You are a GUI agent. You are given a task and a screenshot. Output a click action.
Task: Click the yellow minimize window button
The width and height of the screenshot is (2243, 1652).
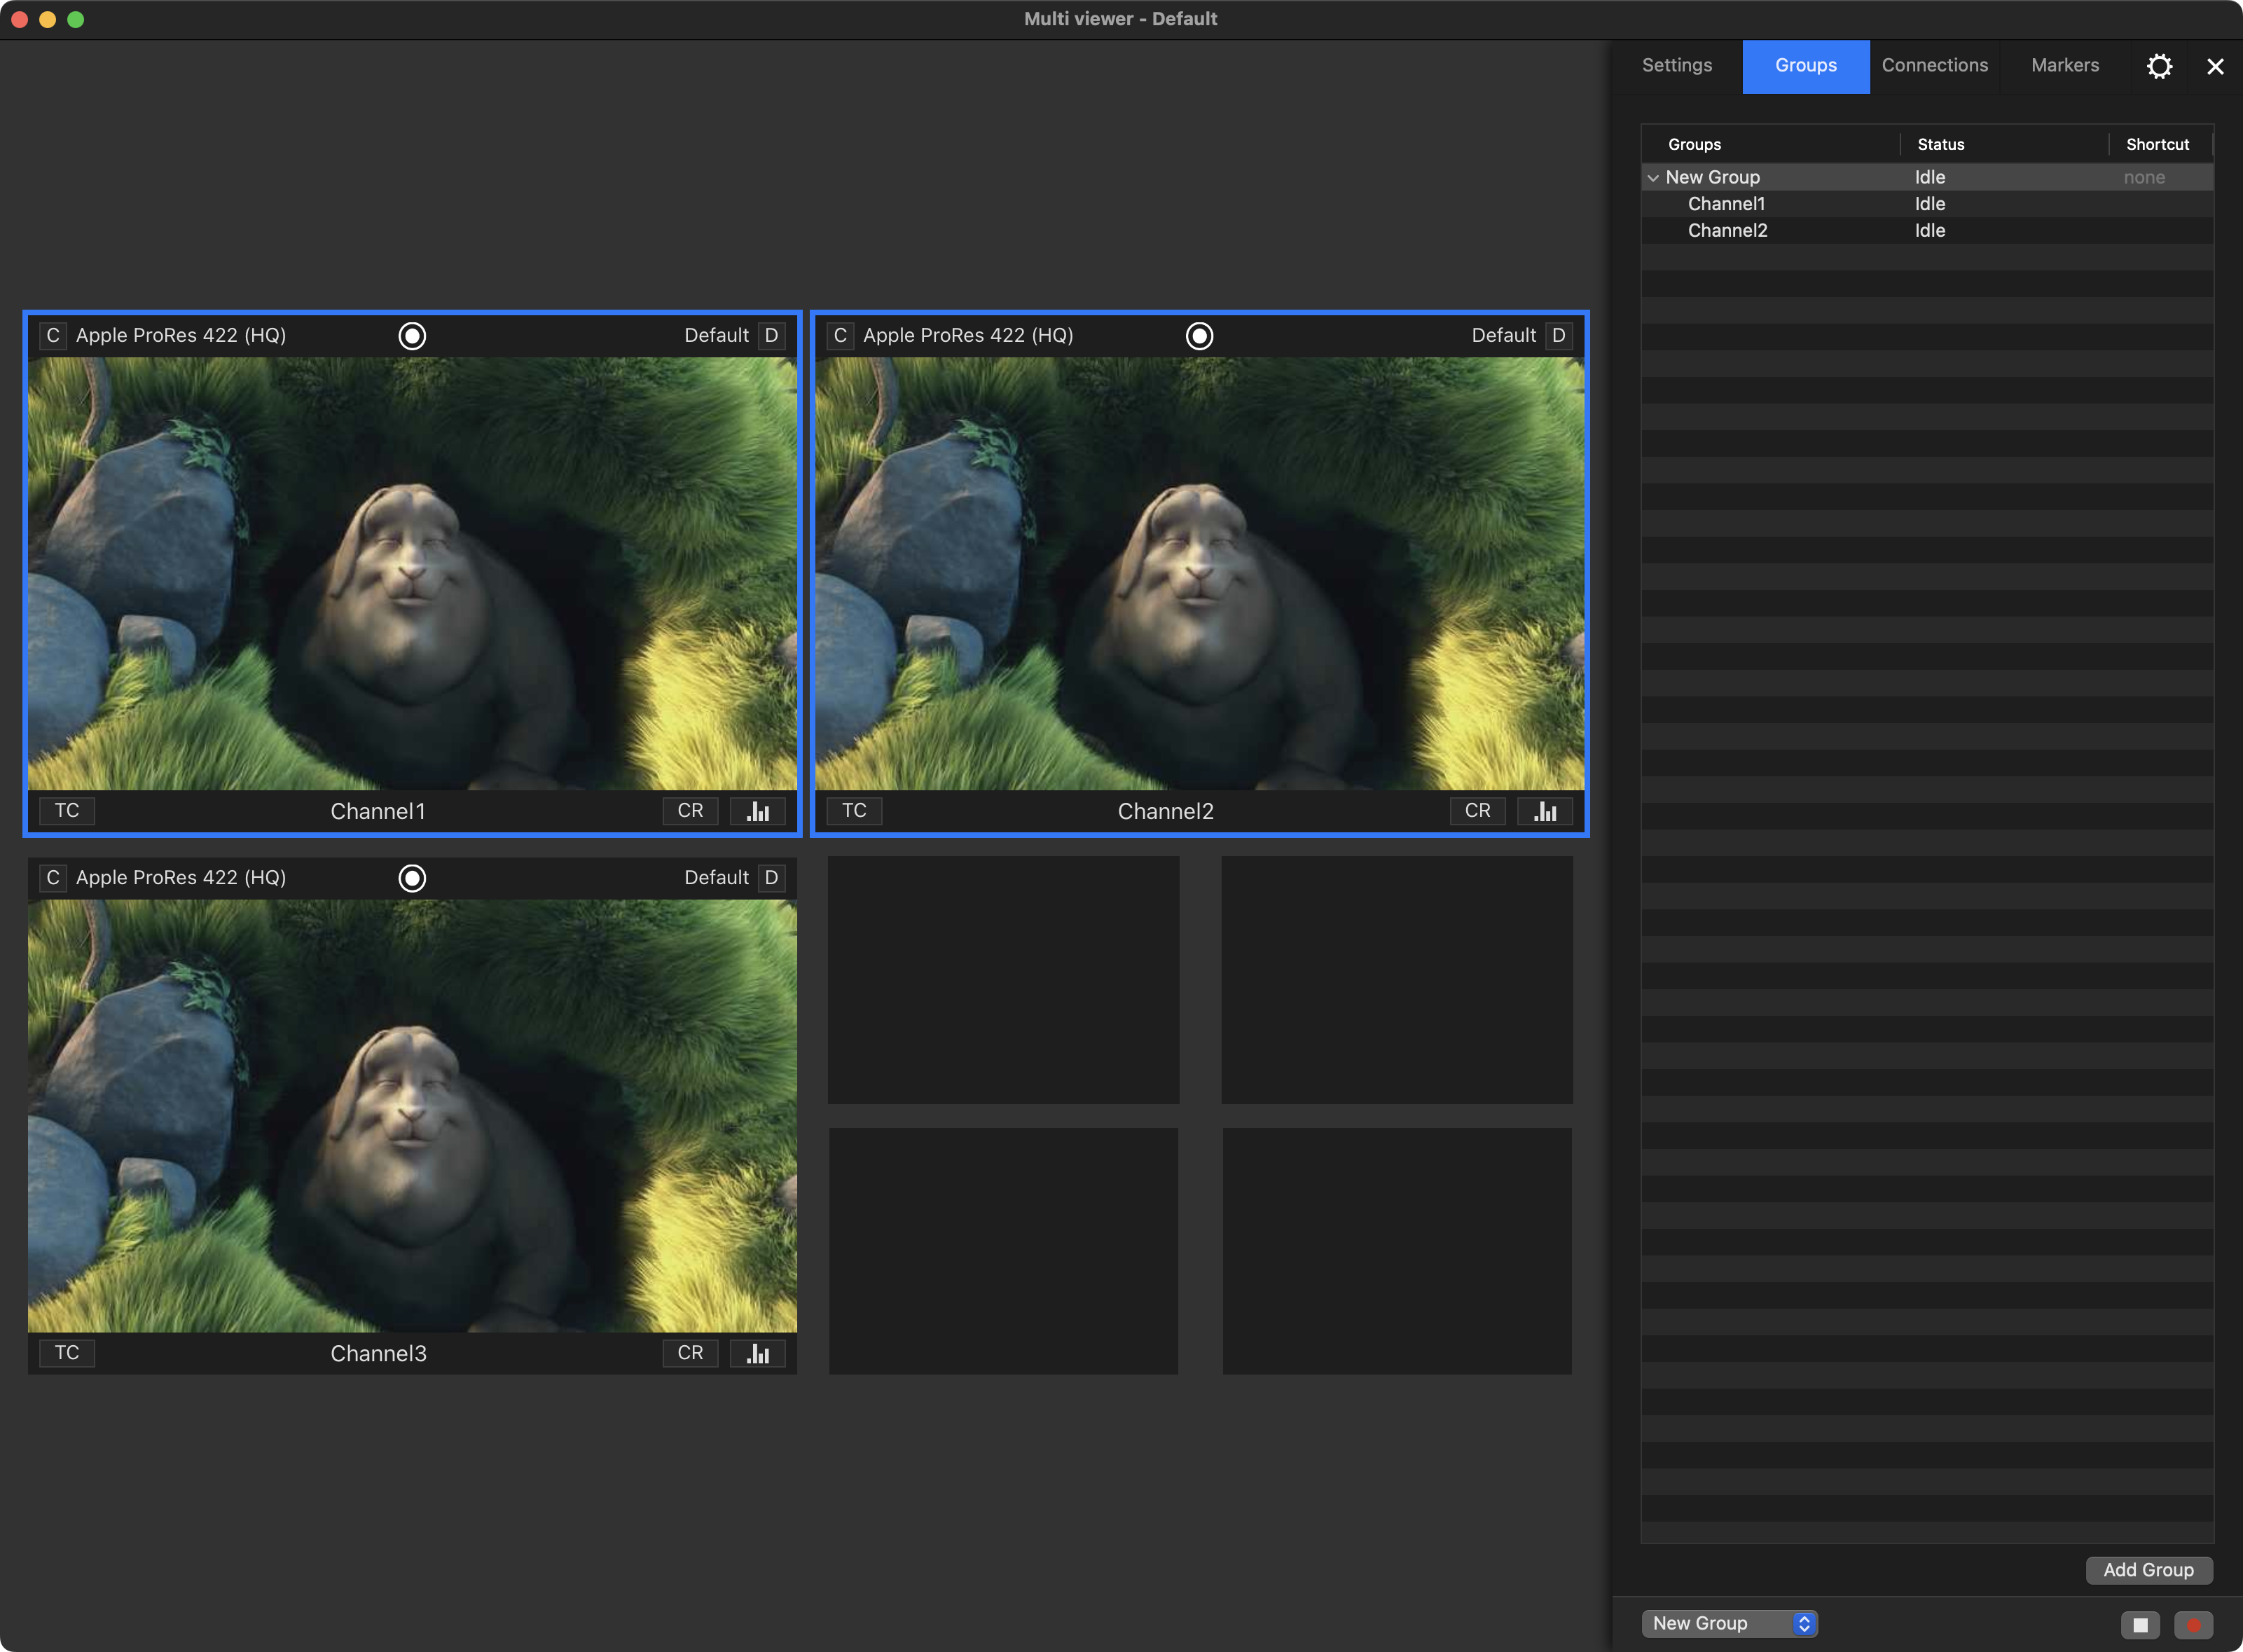click(47, 19)
